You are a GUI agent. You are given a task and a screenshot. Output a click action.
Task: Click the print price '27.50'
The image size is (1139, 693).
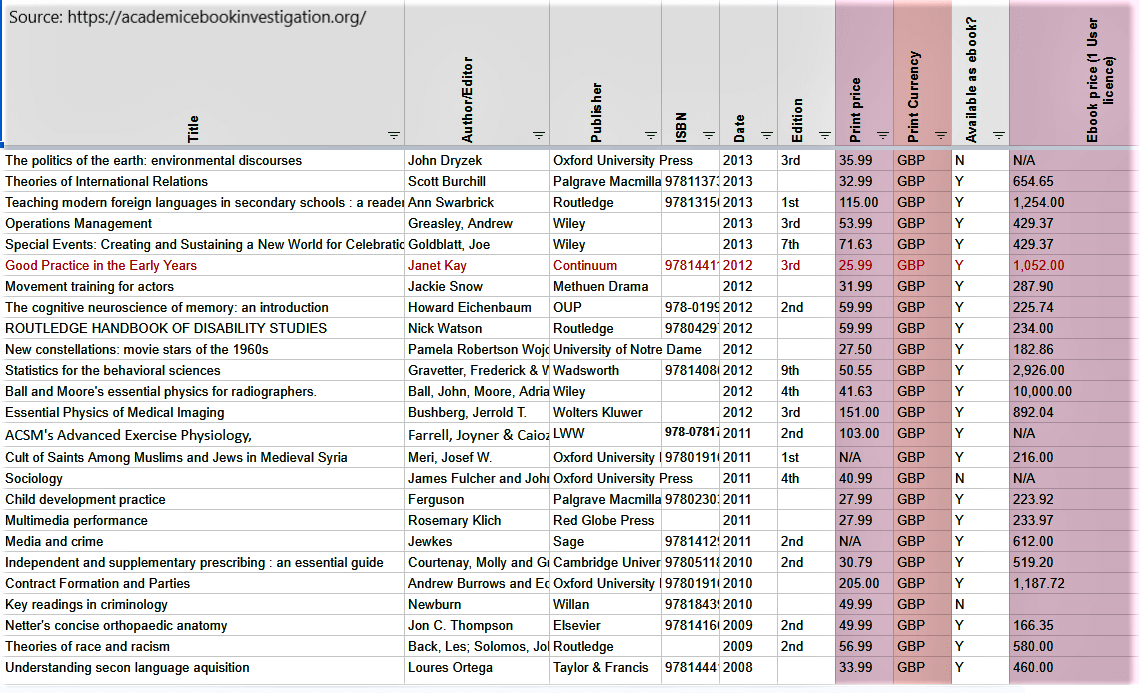click(855, 349)
